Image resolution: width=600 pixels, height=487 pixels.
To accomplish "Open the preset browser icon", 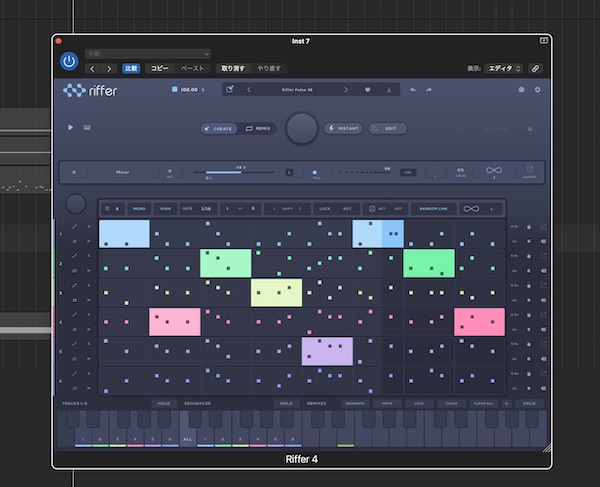I will [230, 90].
